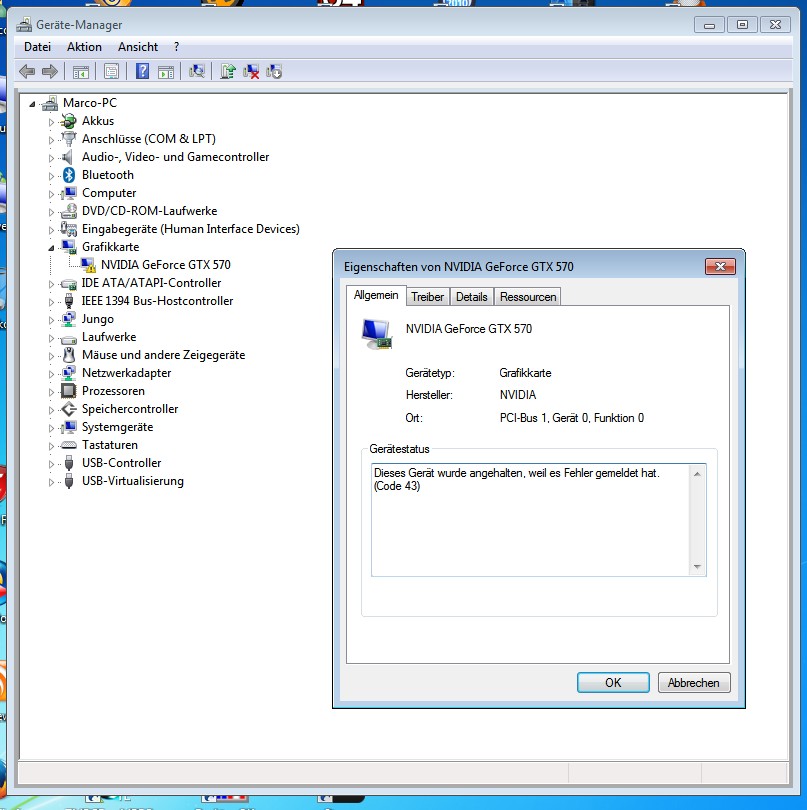Click the IEEE 1394 controller icon
807x810 pixels.
pyautogui.click(x=69, y=301)
